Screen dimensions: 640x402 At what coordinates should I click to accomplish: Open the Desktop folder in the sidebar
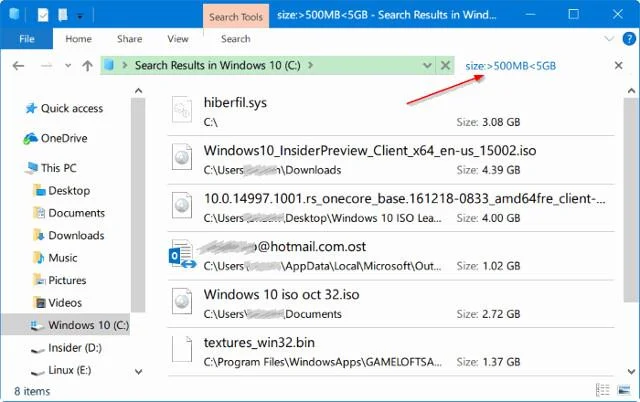click(69, 191)
